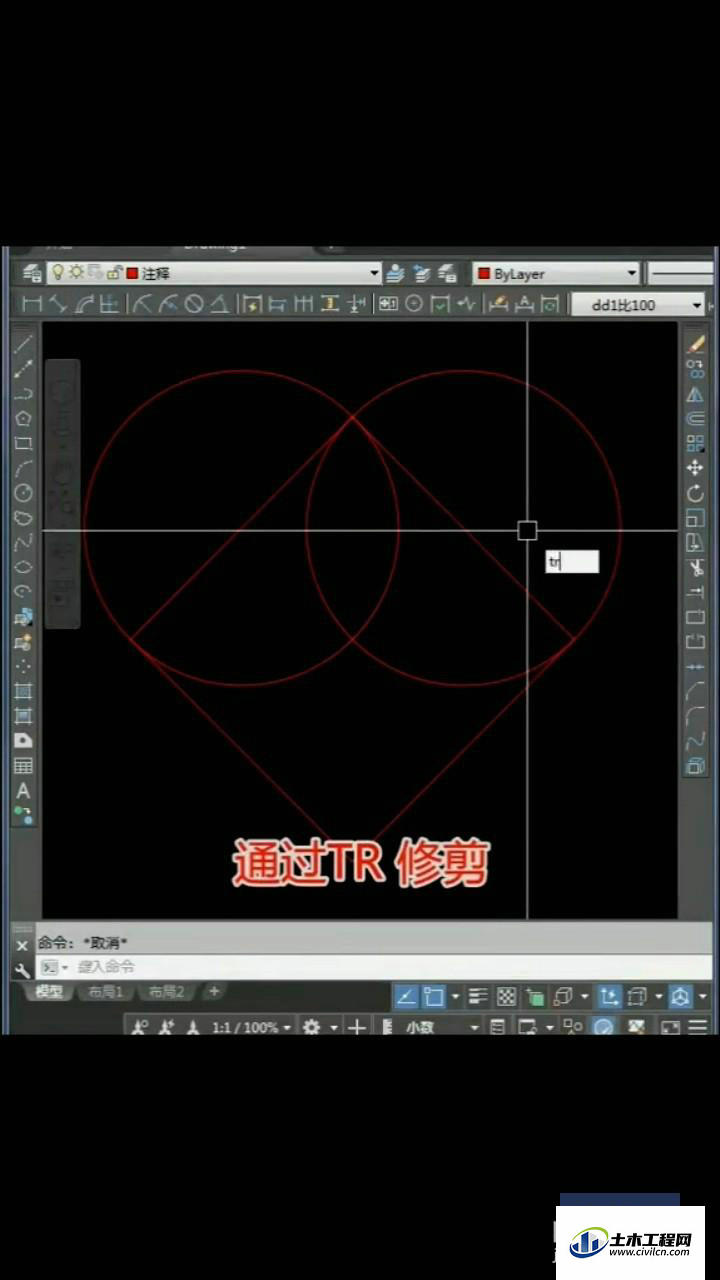Select the Trim scissors tool
Screen dimensions: 720x1280
696,567
